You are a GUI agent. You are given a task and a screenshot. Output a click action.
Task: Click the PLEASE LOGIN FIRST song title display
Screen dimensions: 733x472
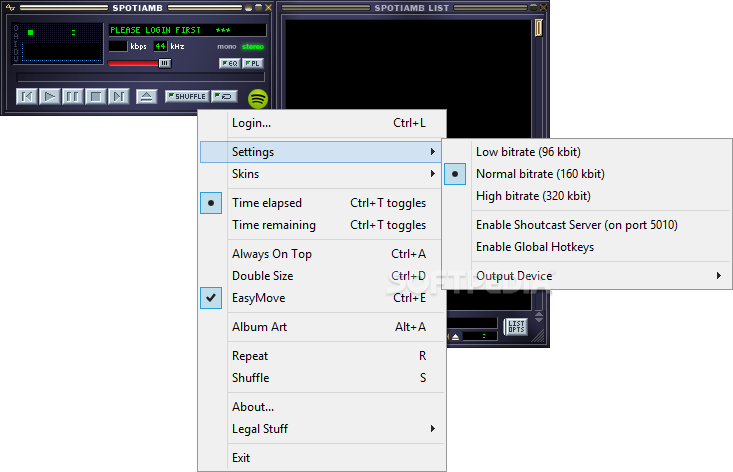(x=187, y=30)
